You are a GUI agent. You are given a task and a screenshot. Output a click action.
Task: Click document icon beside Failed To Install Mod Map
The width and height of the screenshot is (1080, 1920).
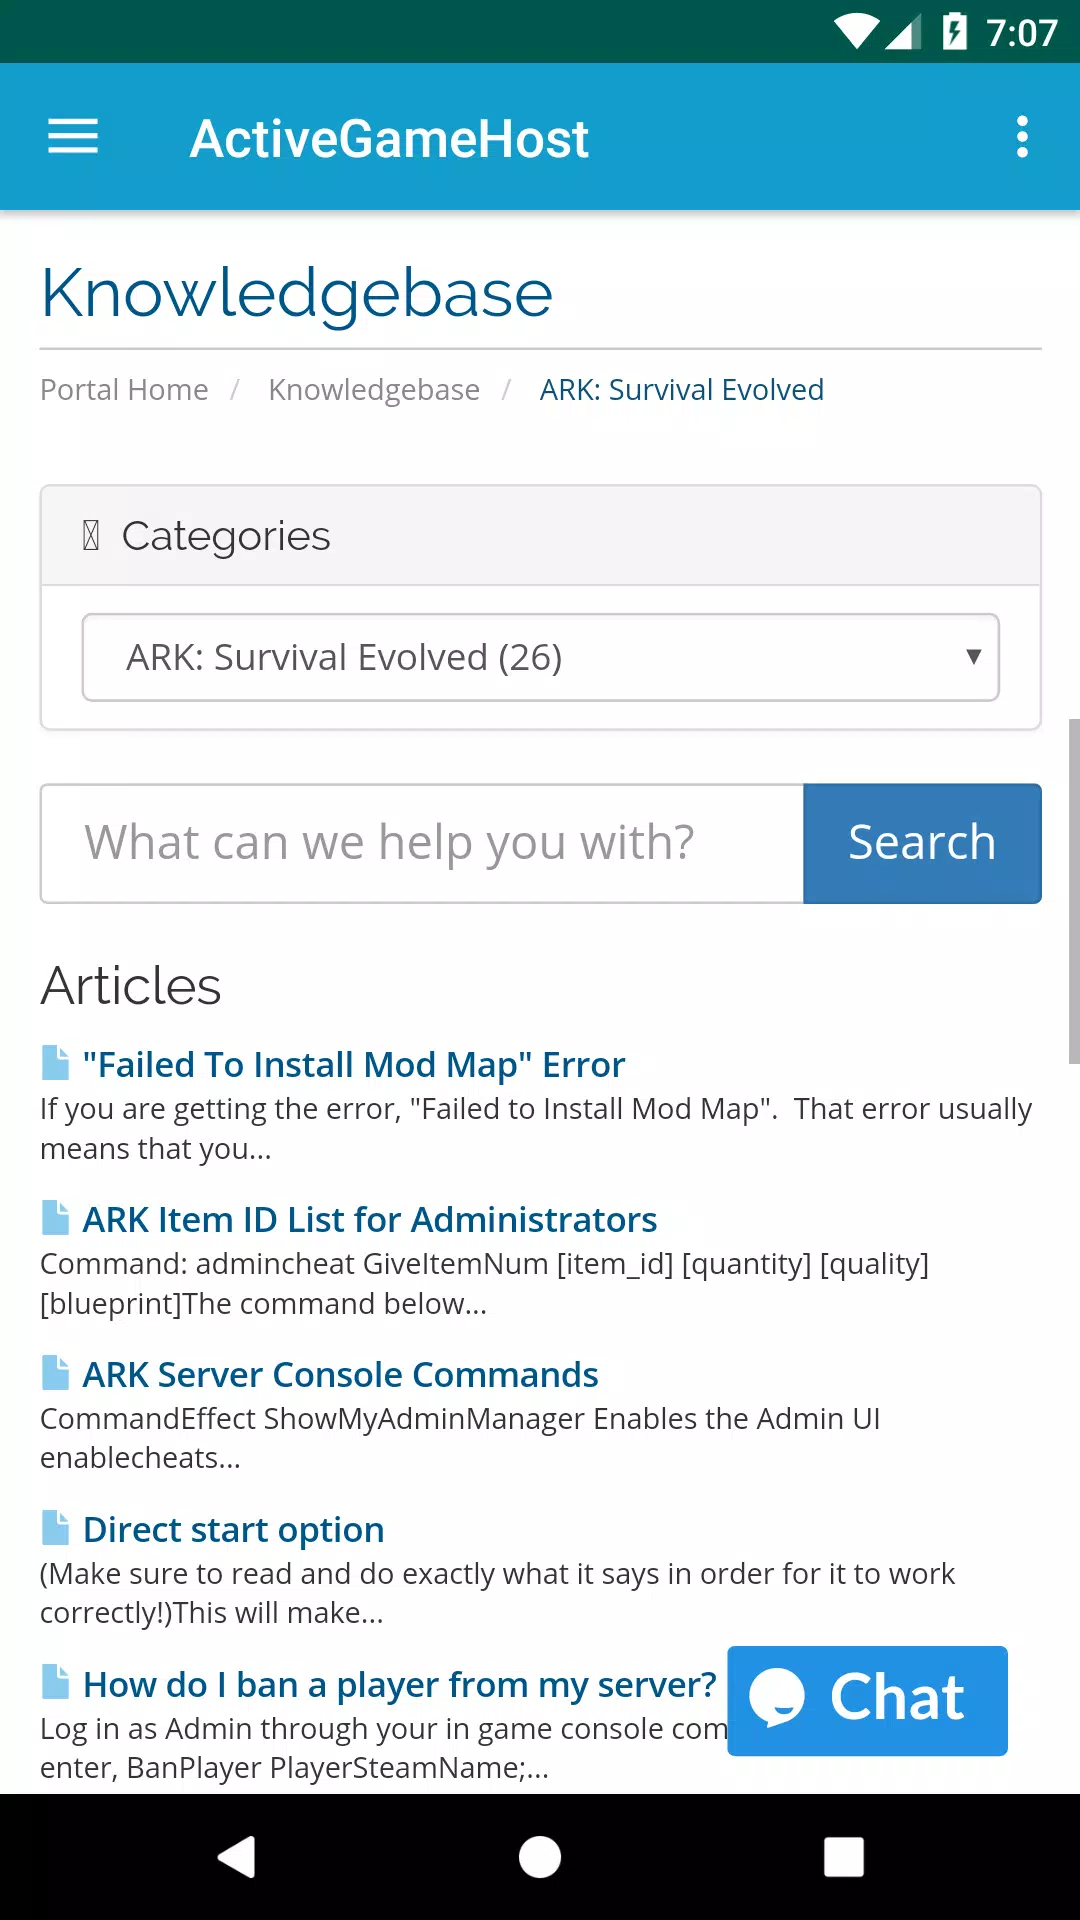pyautogui.click(x=55, y=1063)
